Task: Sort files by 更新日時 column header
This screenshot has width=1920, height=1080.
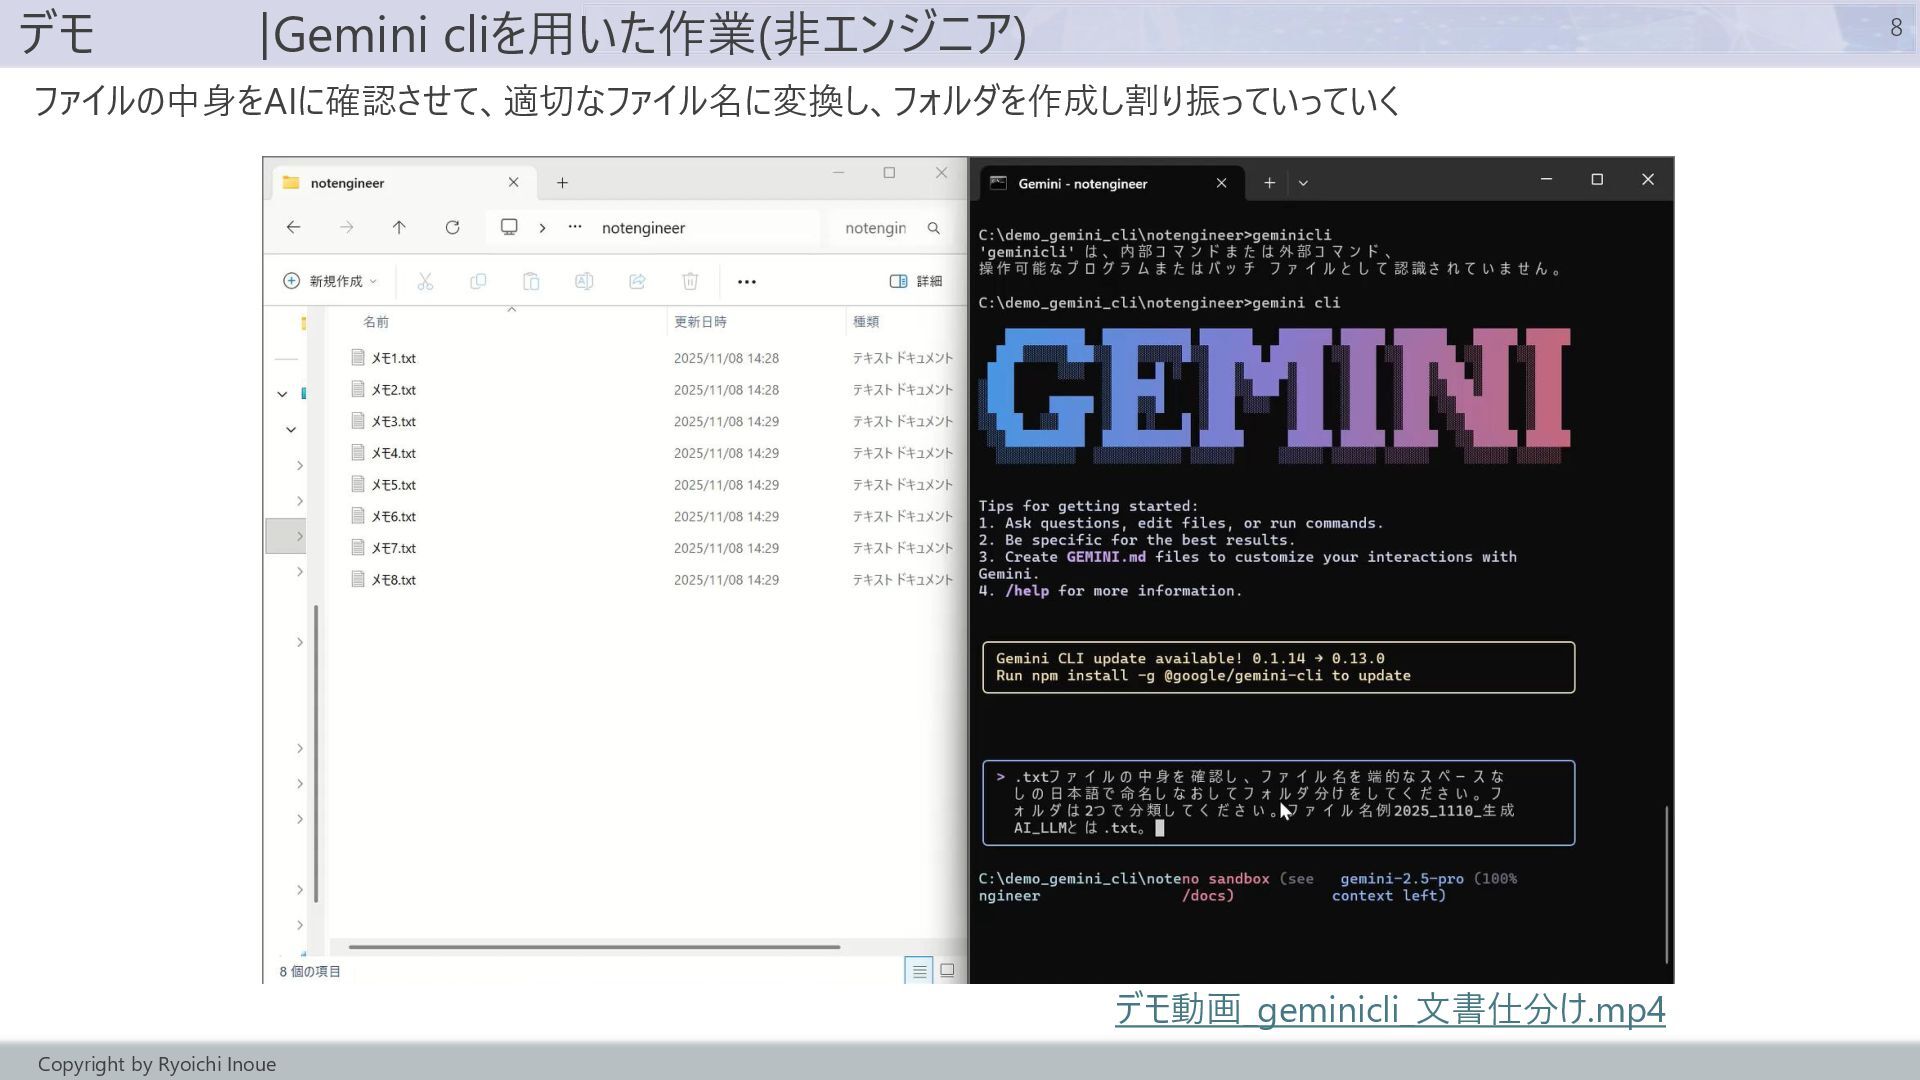Action: point(700,322)
